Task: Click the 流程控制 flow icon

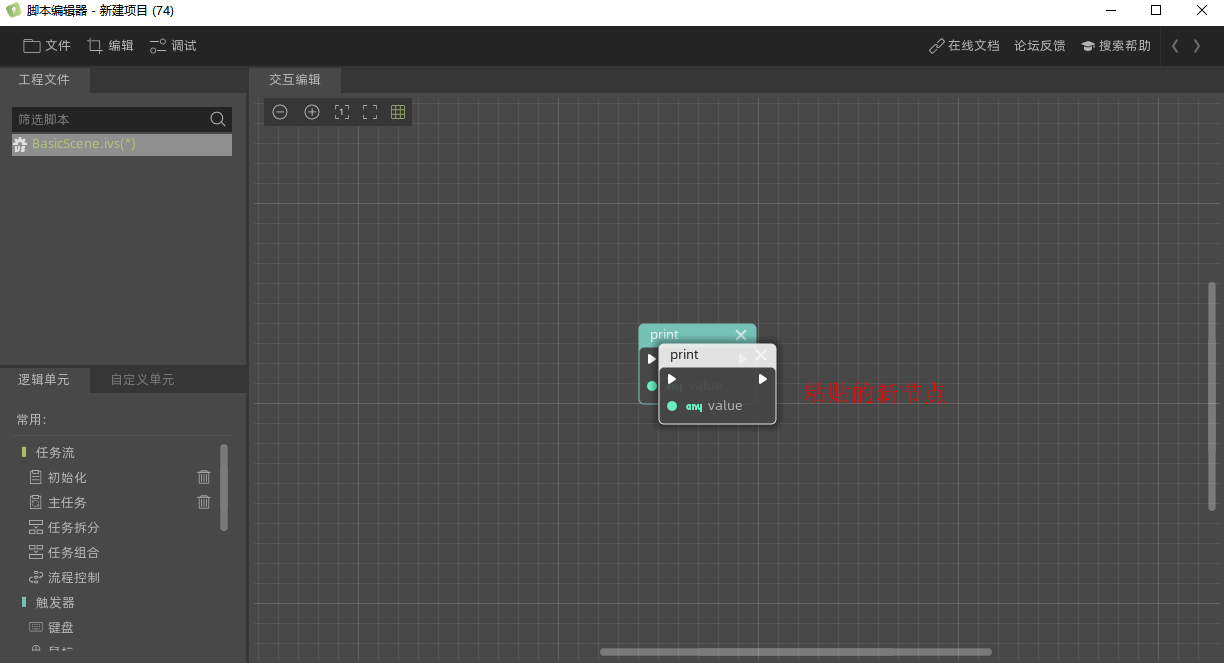Action: click(36, 578)
